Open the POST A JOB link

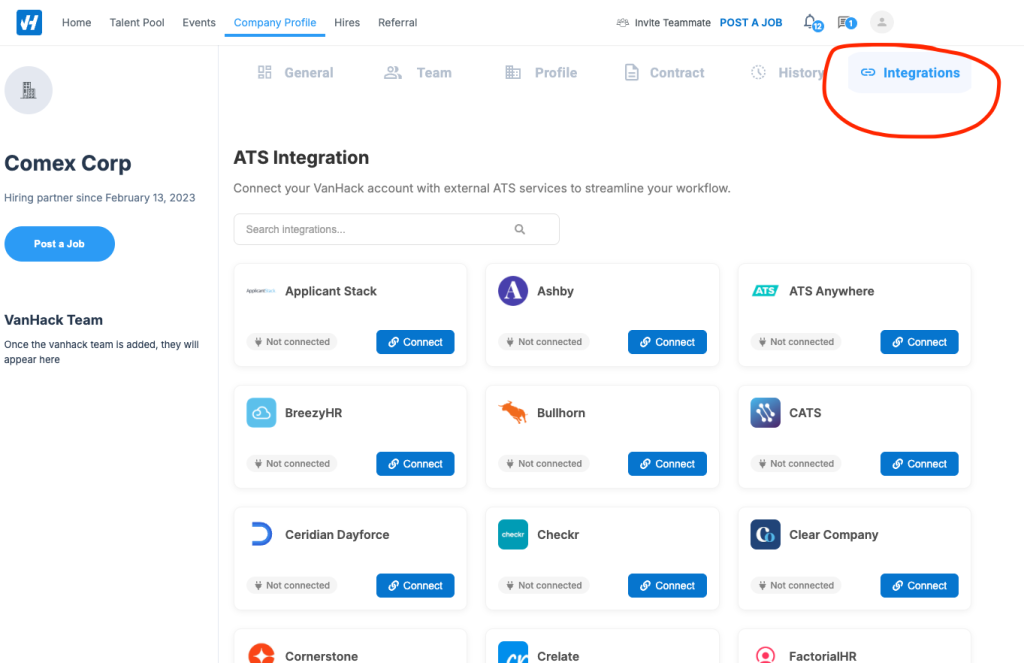coord(751,22)
